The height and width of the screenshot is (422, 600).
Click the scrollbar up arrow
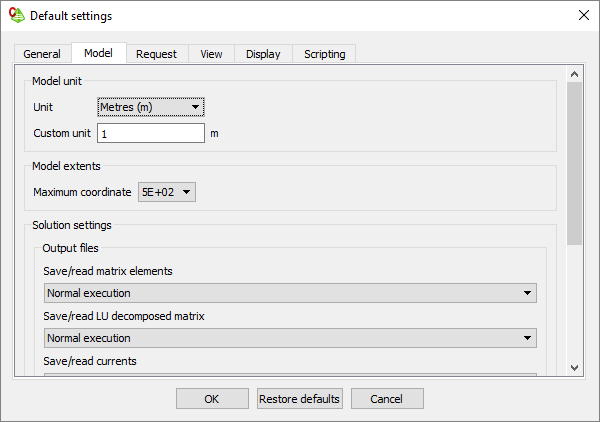(x=574, y=74)
